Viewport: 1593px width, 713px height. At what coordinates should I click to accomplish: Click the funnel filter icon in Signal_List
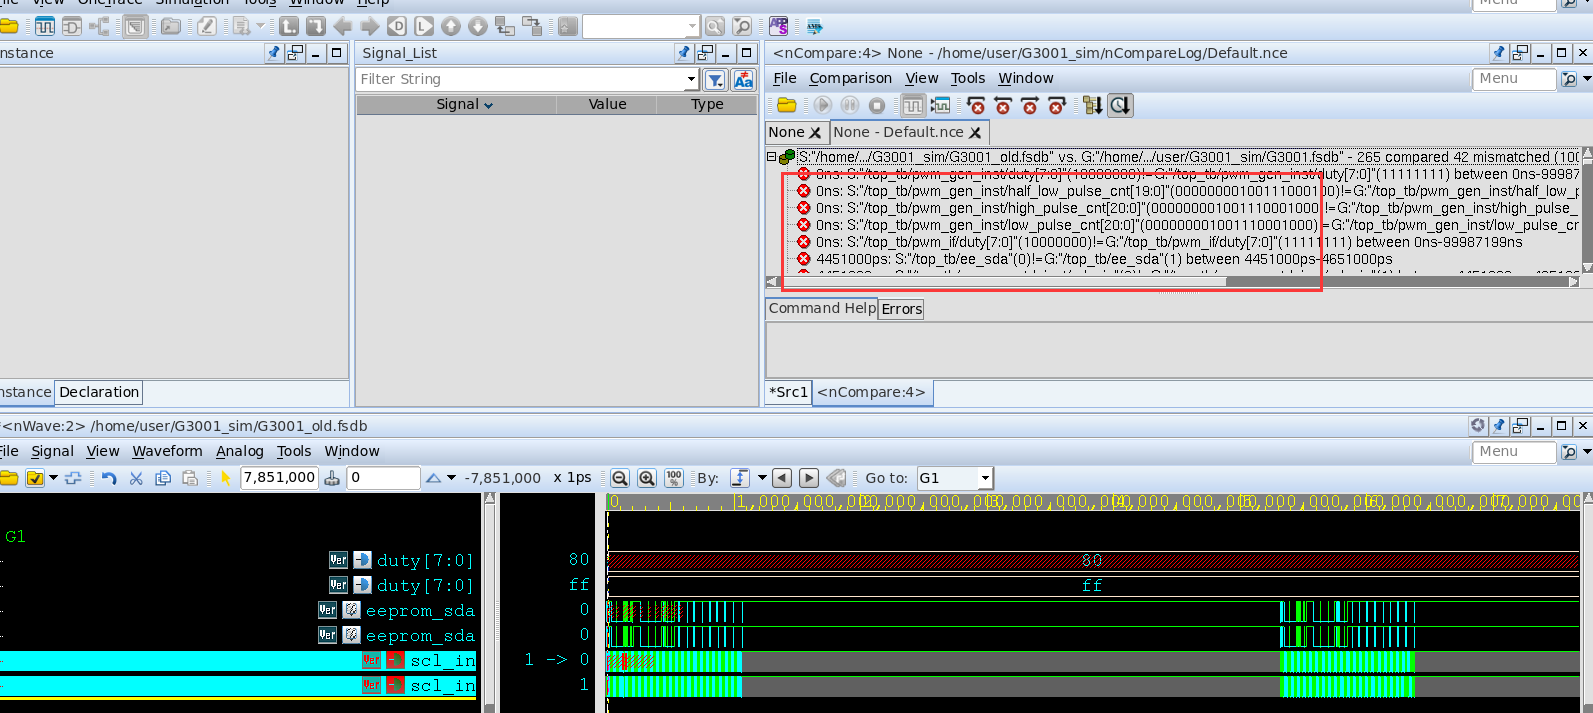click(716, 80)
